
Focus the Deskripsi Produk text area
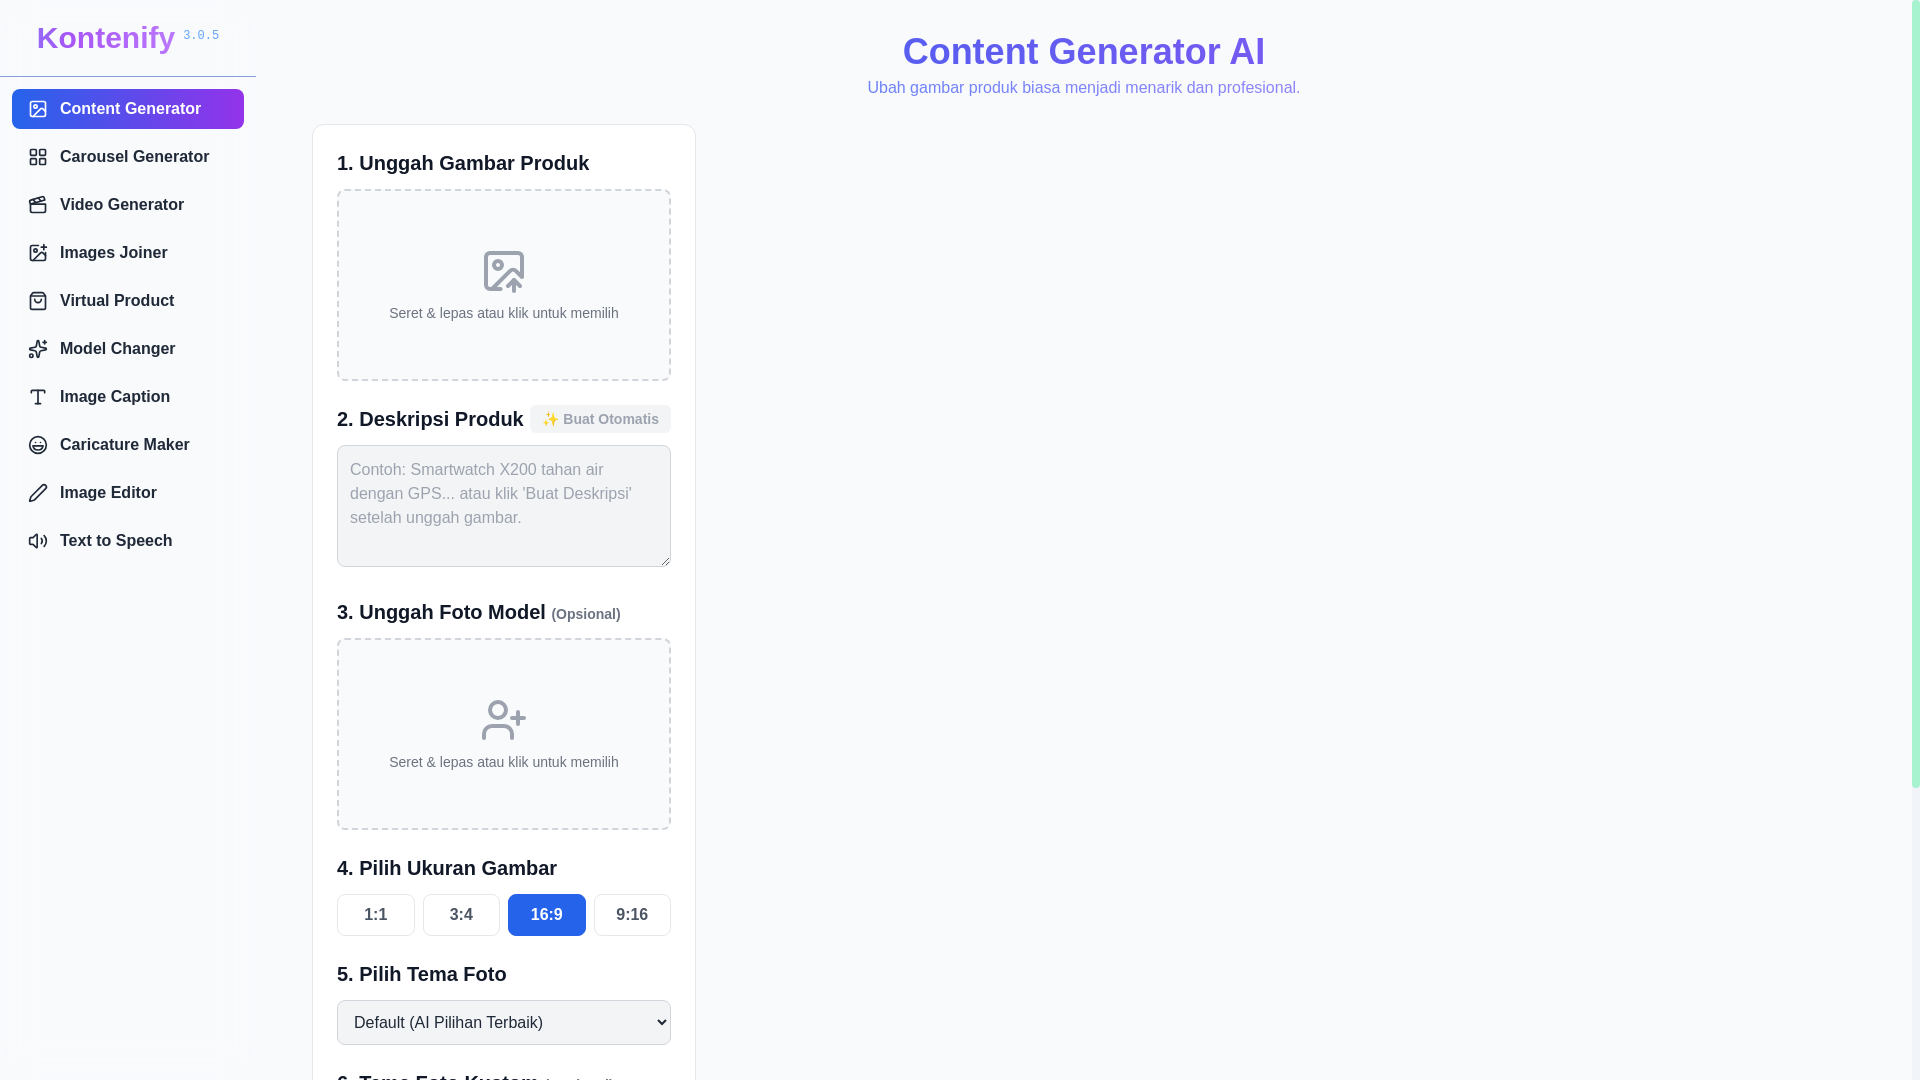point(504,506)
